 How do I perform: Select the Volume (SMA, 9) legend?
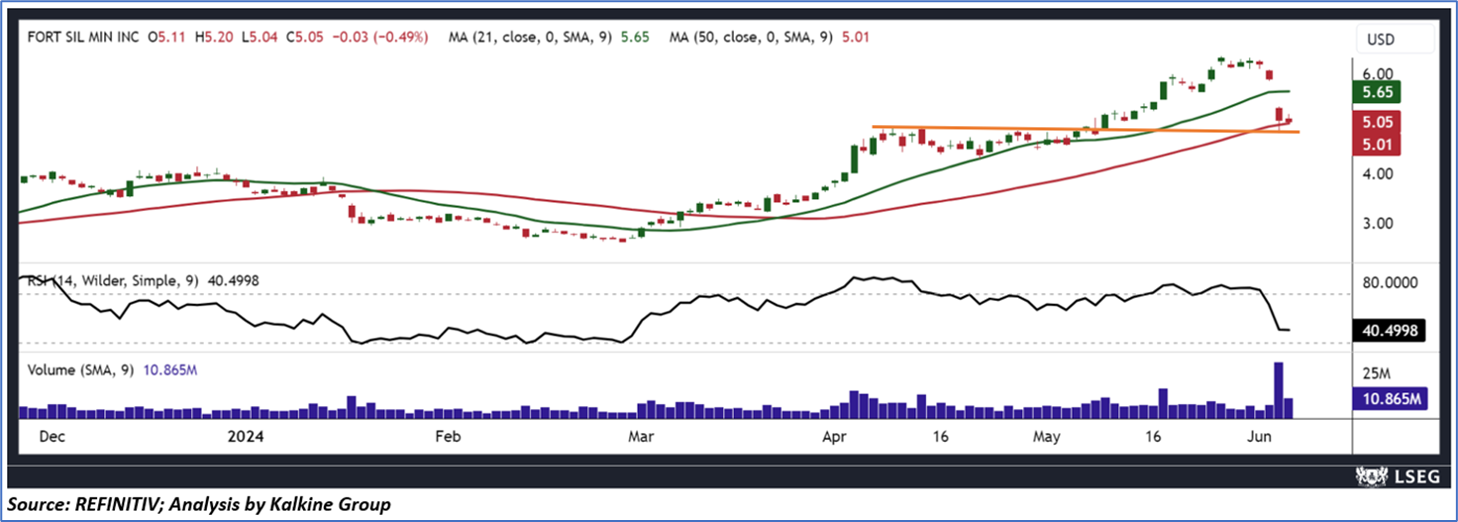pos(112,370)
